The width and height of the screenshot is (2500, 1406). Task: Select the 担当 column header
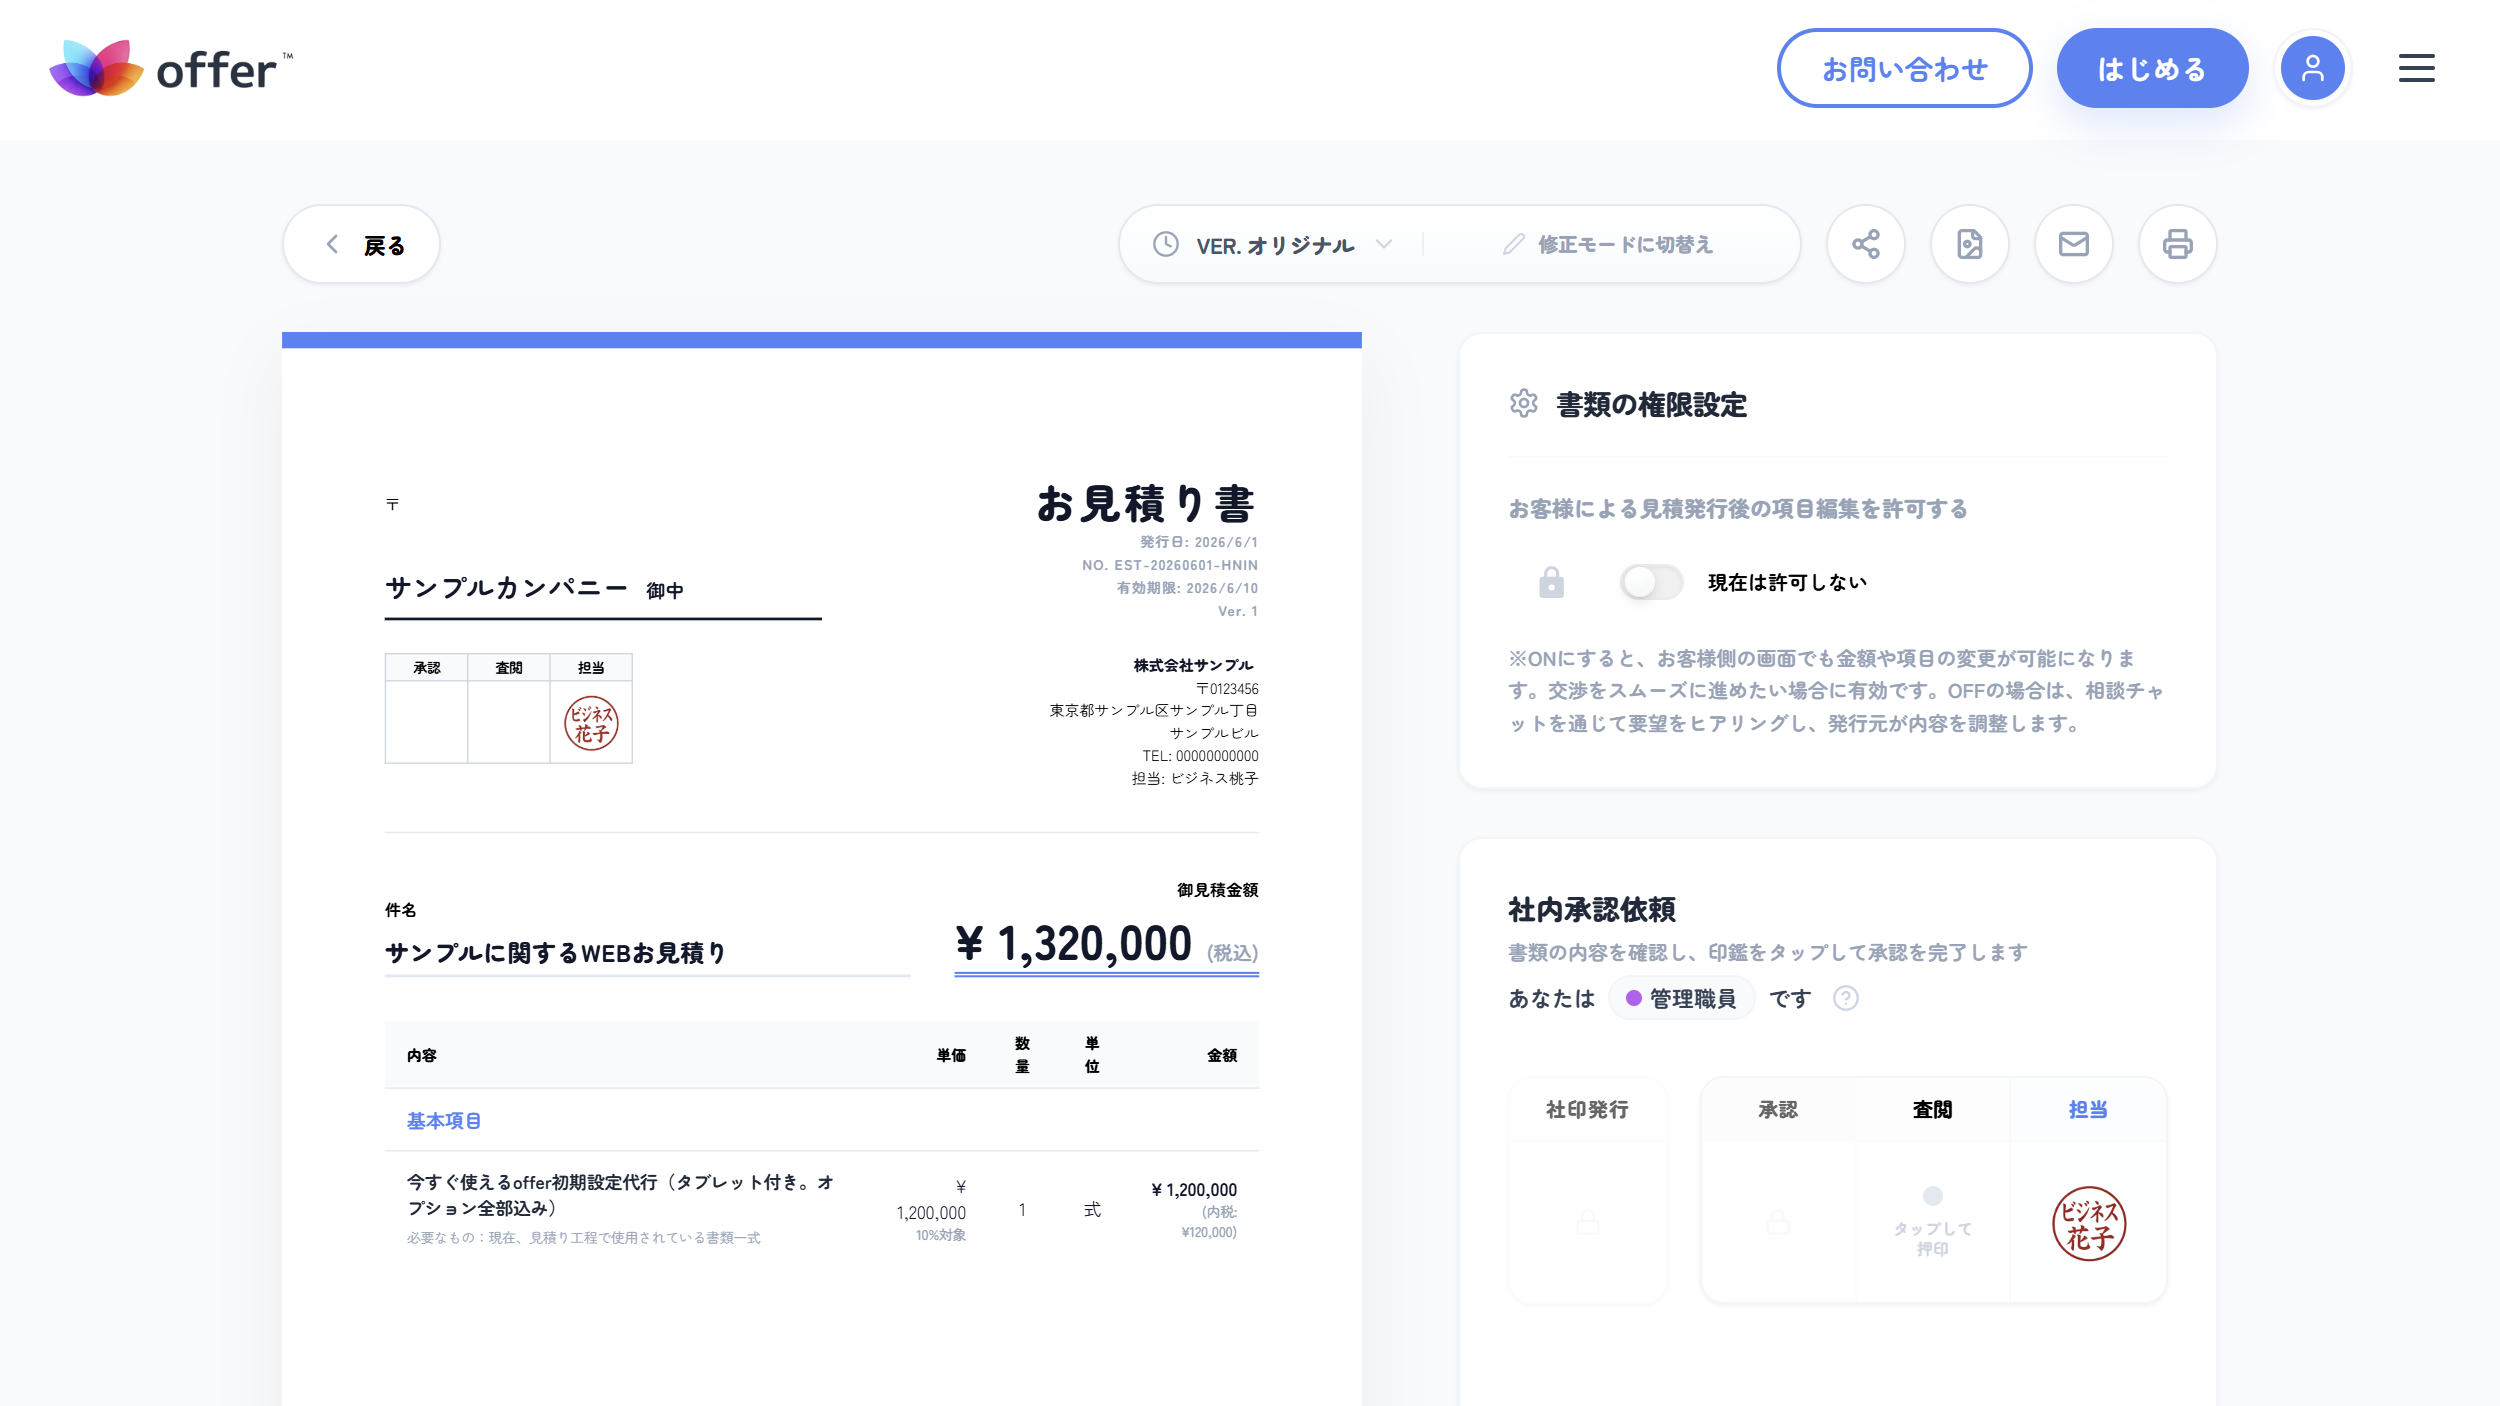tap(2088, 1109)
